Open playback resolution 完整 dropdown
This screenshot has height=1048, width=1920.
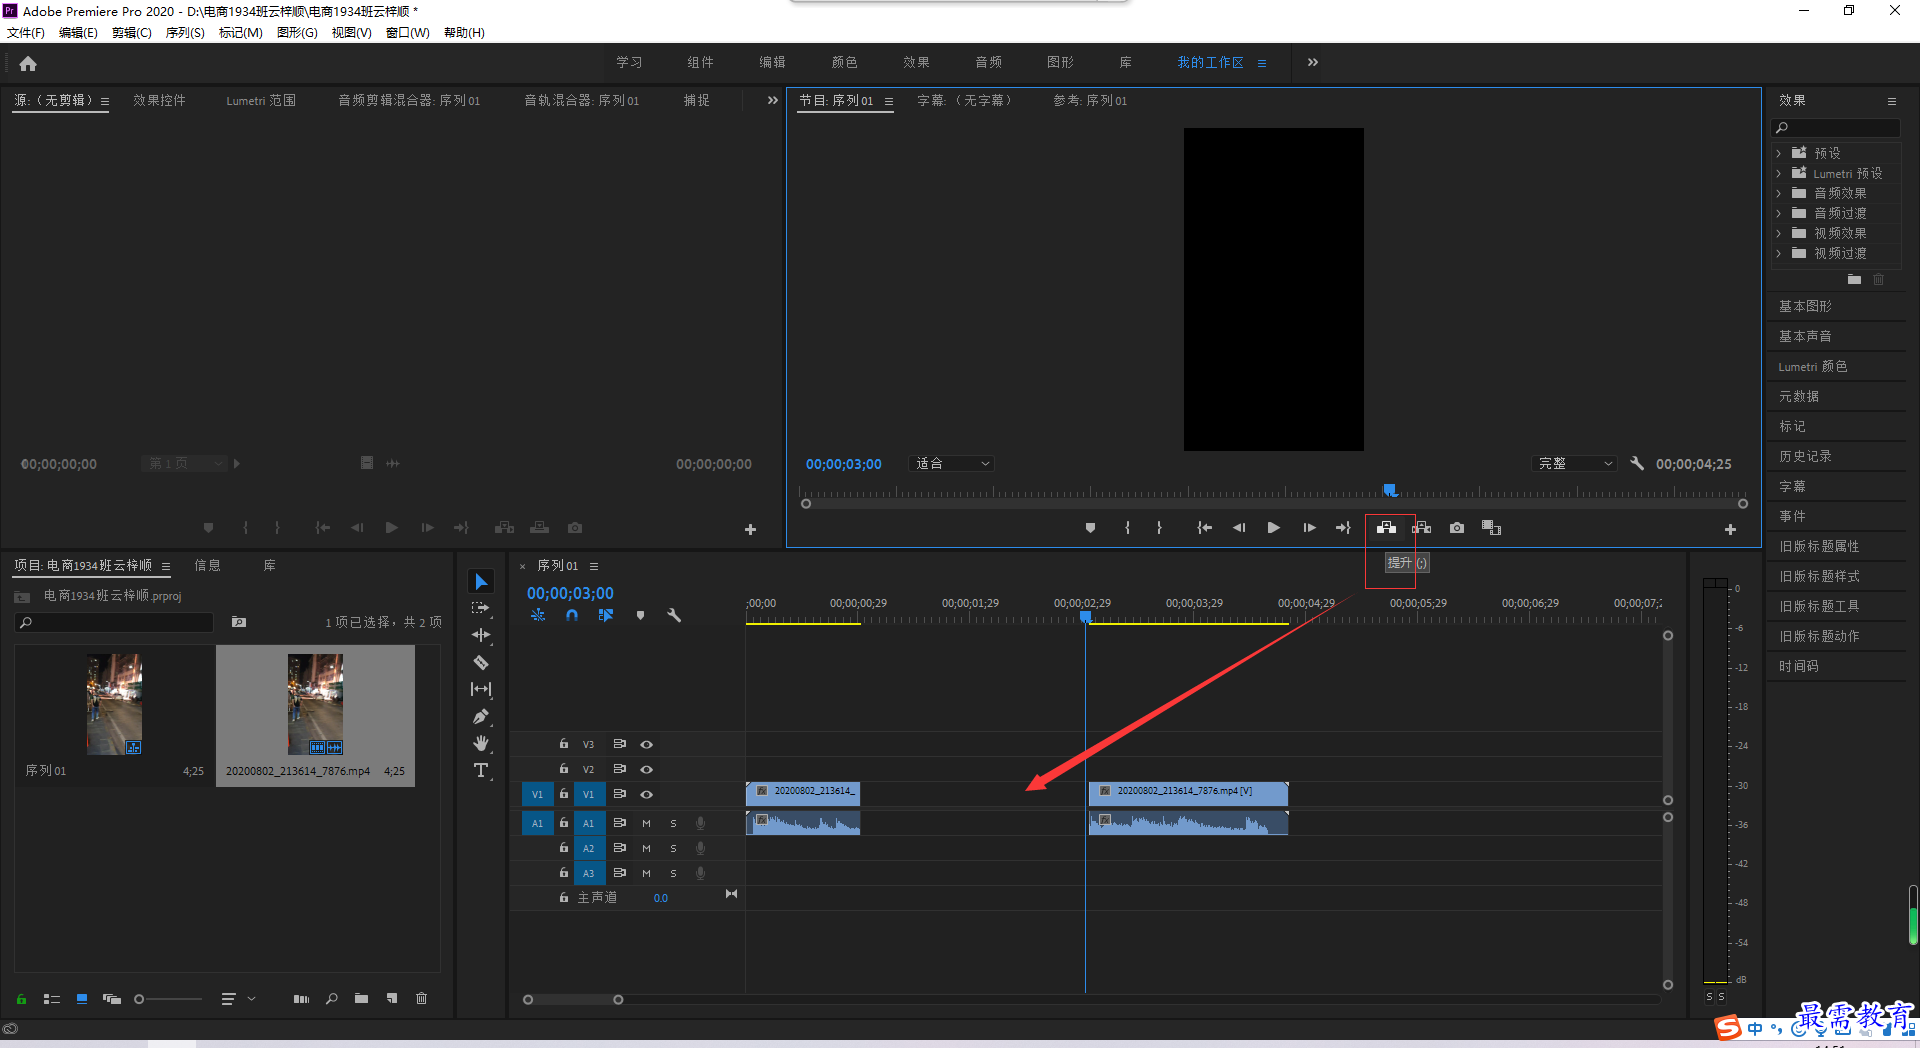[x=1575, y=463]
